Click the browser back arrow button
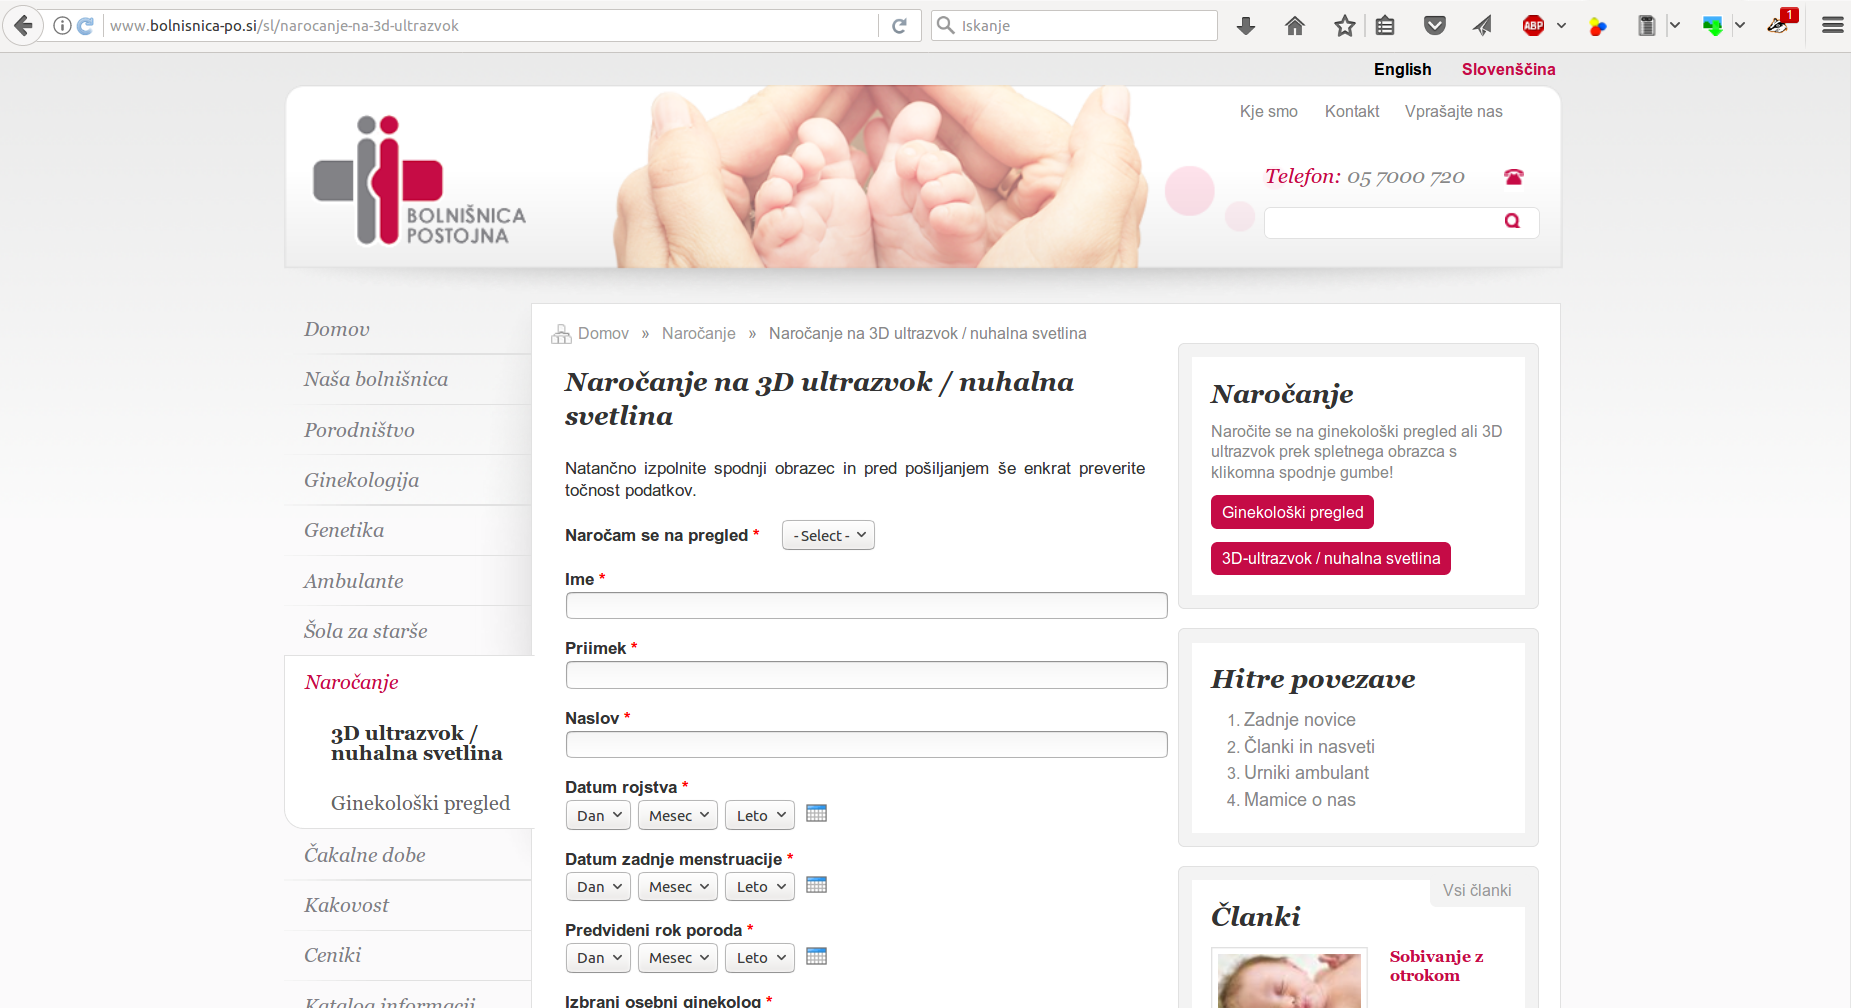The width and height of the screenshot is (1851, 1008). pyautogui.click(x=23, y=25)
